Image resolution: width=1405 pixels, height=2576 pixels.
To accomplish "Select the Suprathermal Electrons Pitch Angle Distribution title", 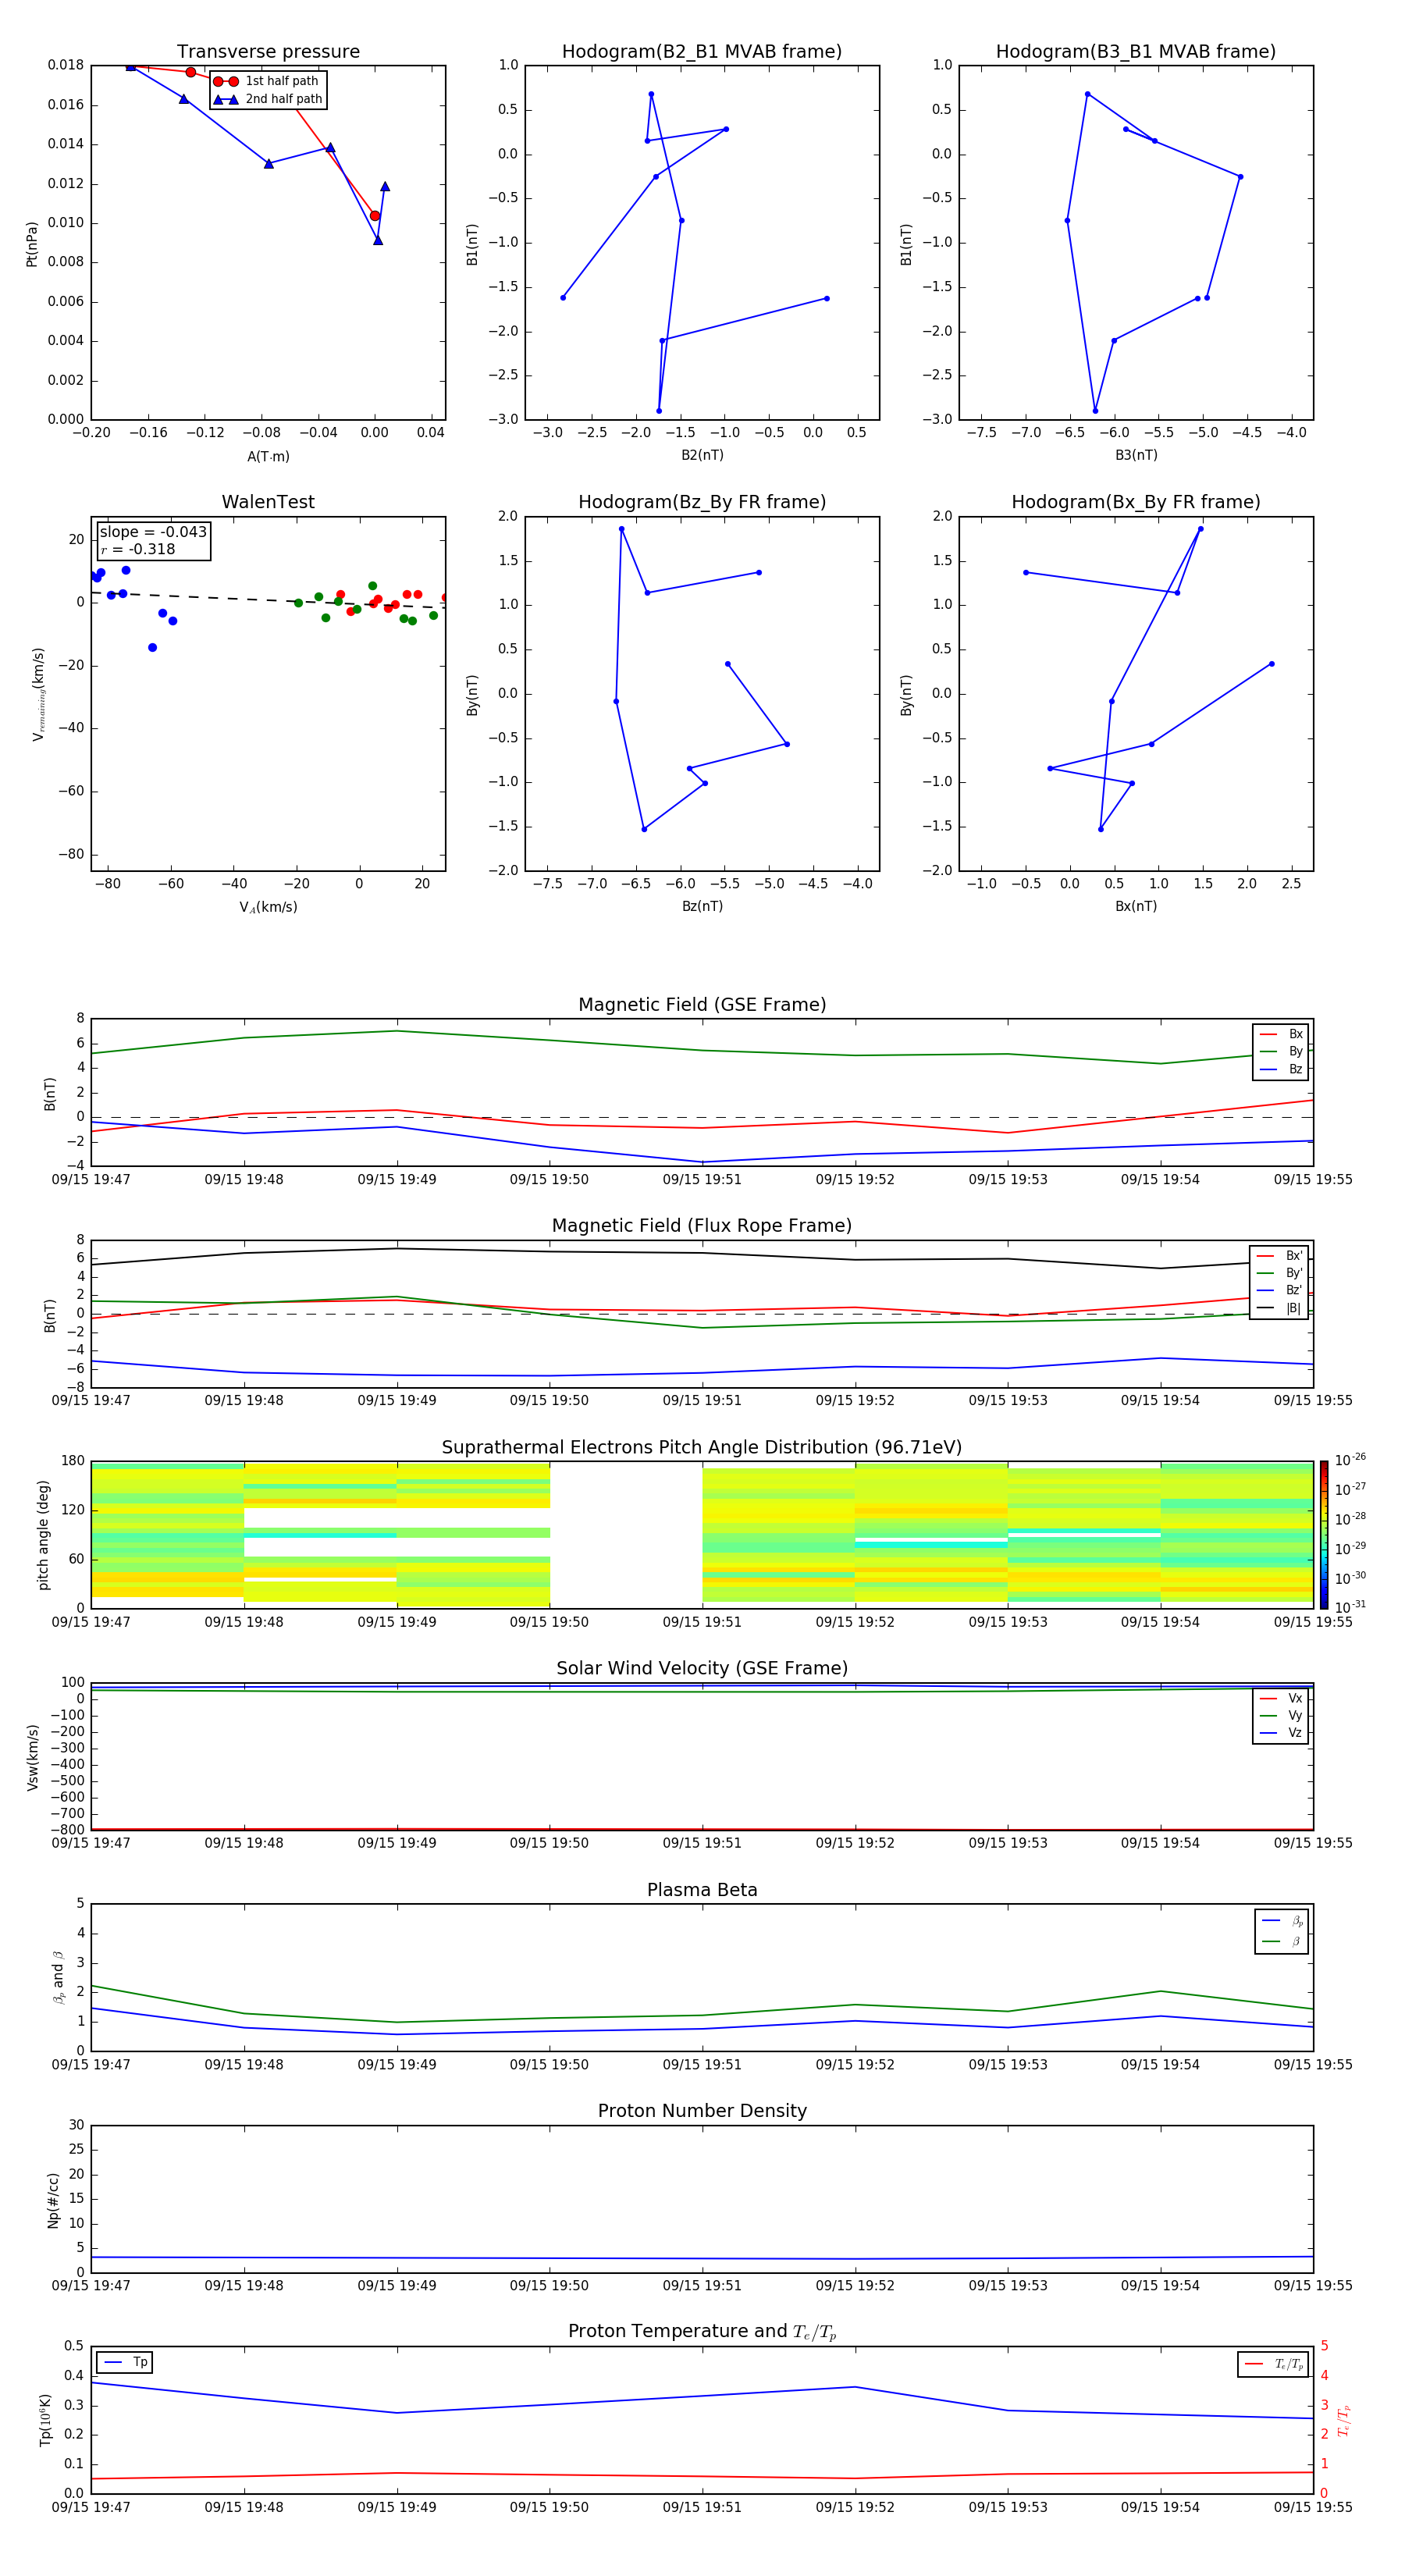I will (x=702, y=1447).
